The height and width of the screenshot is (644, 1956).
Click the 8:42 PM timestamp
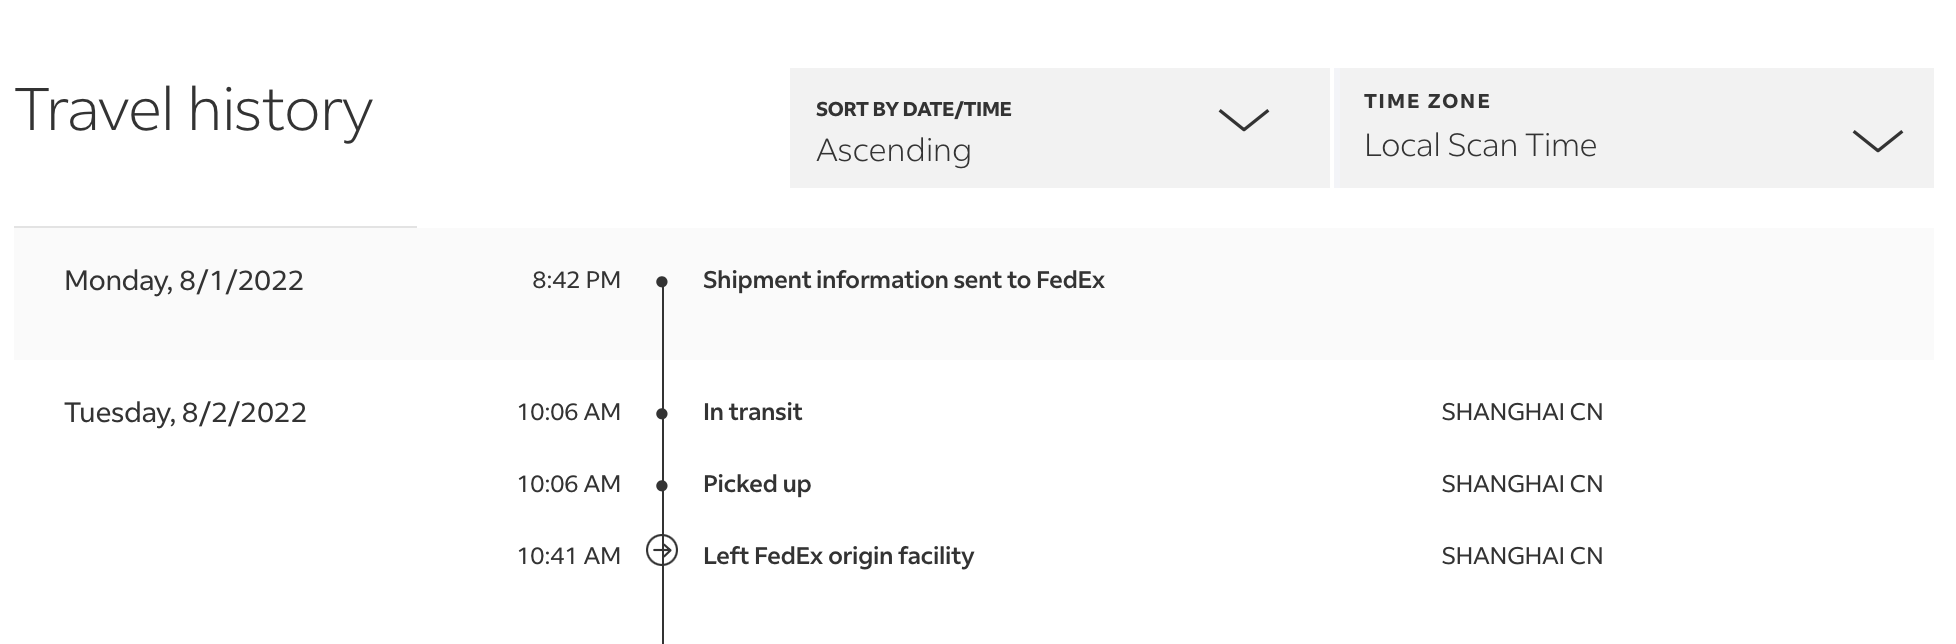[576, 280]
